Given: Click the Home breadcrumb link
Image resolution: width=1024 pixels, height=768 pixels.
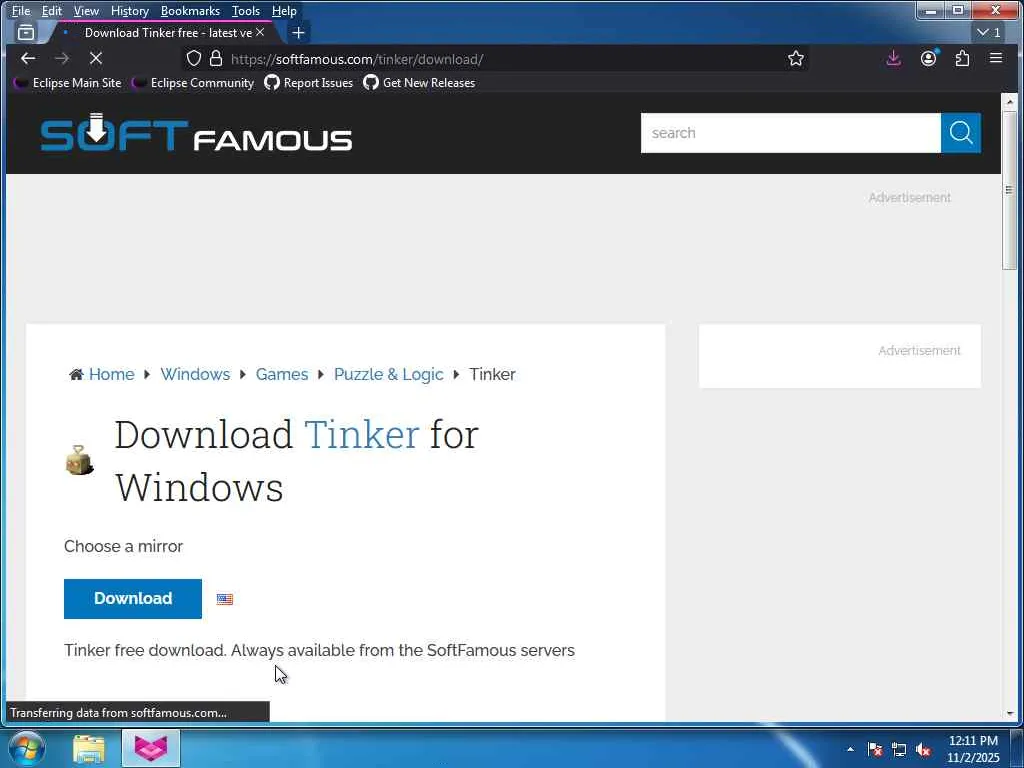Looking at the screenshot, I should (x=112, y=374).
